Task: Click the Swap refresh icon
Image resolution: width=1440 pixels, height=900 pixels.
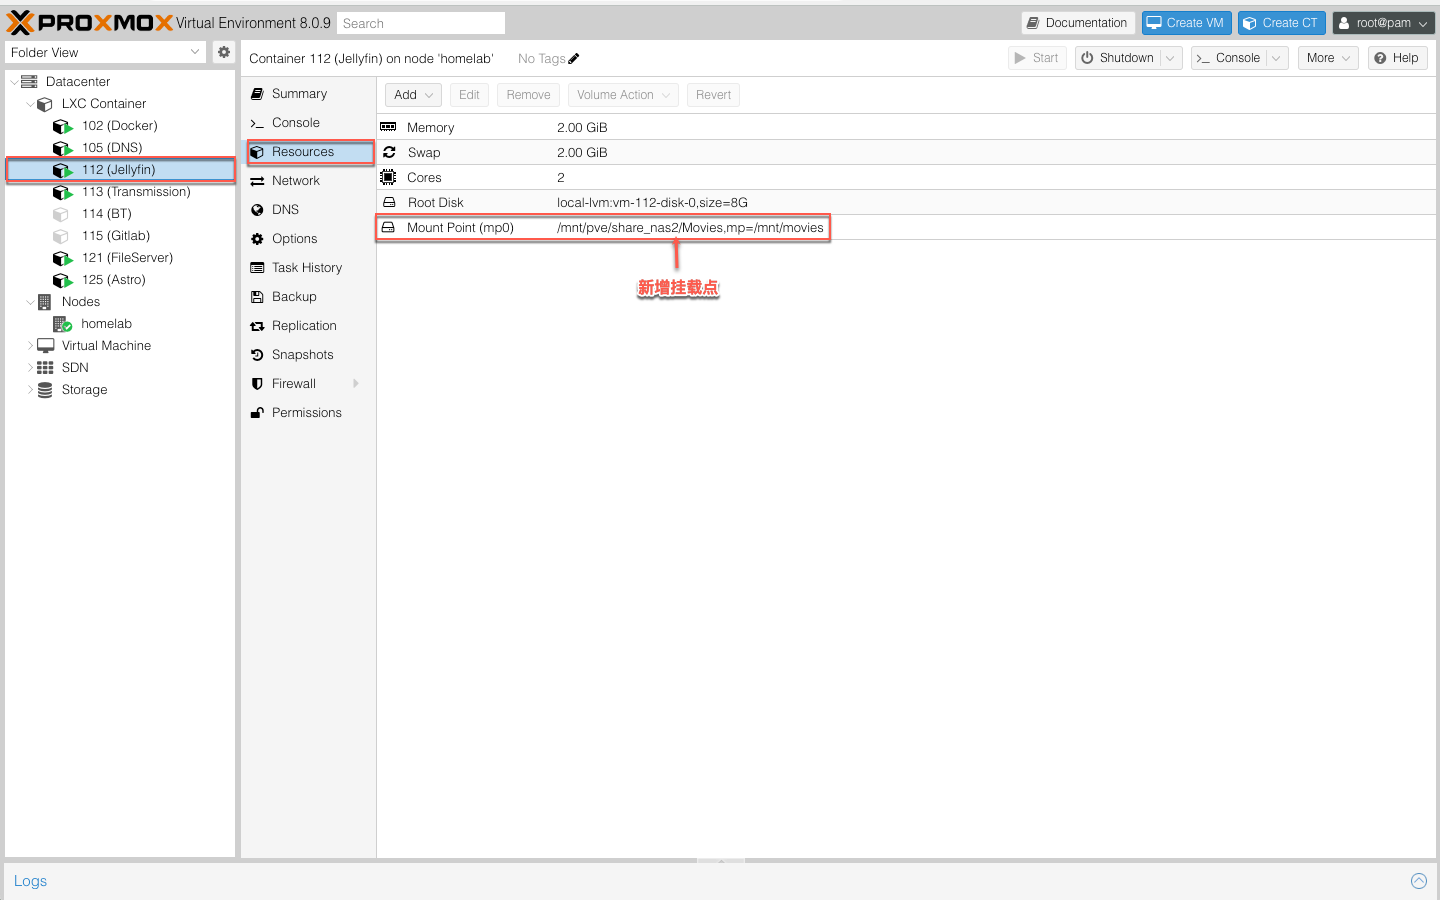Action: [x=389, y=152]
